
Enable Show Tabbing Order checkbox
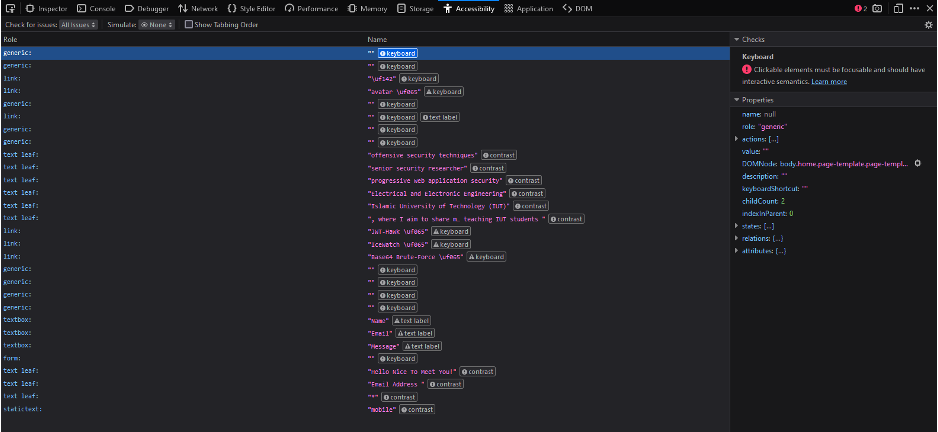(x=189, y=24)
